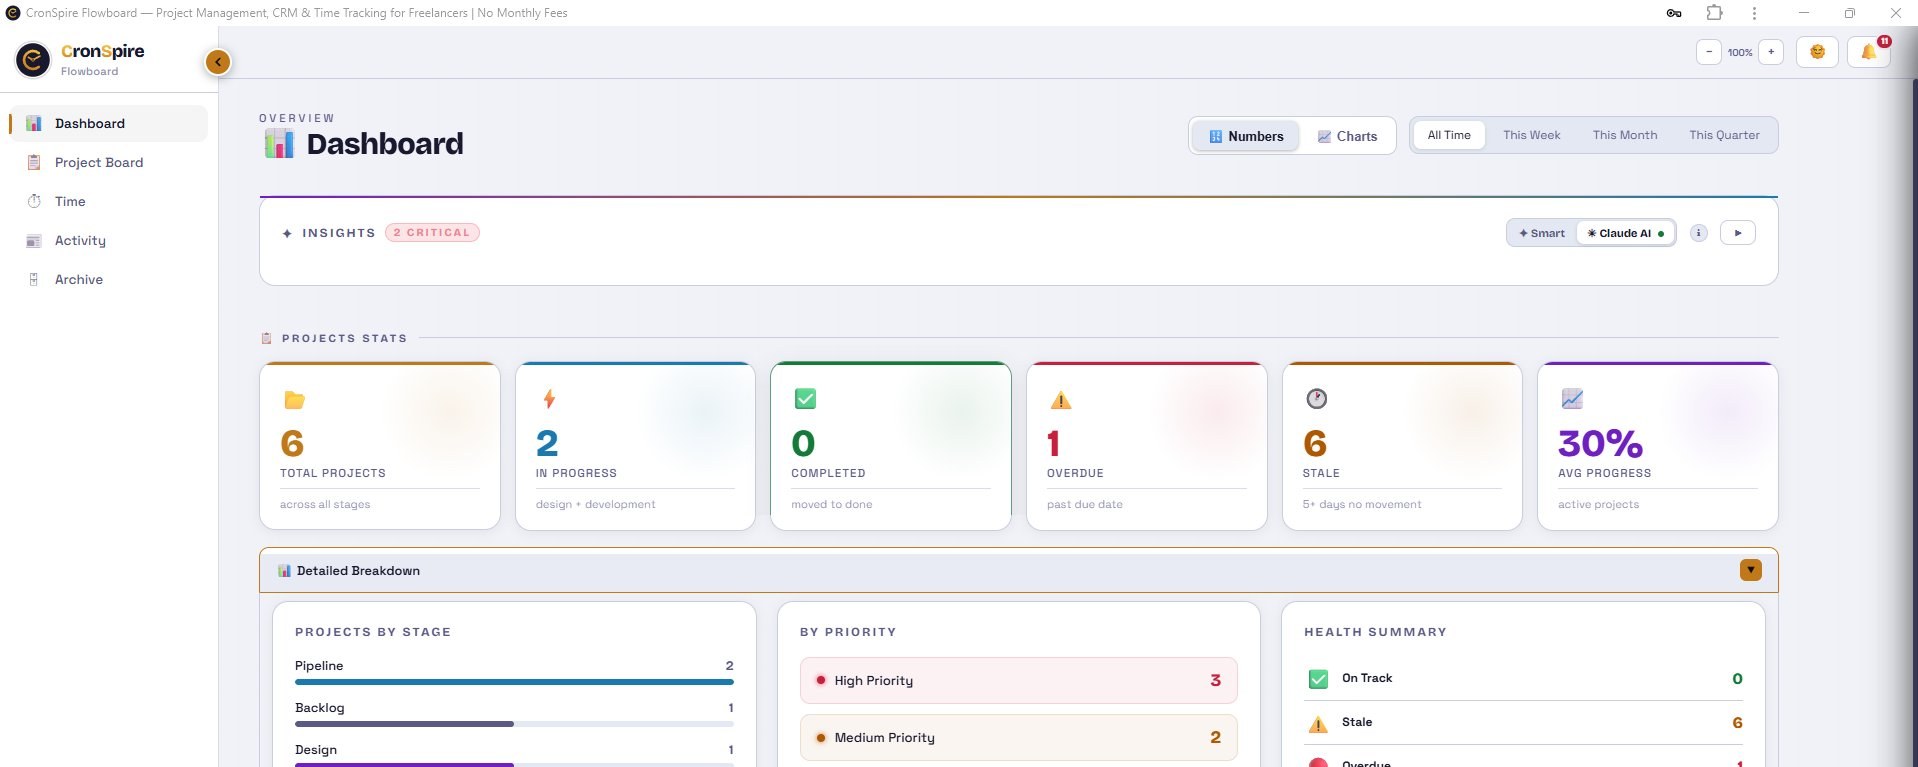Click the On Track green check icon
Viewport: 1918px width, 767px height.
pyautogui.click(x=1318, y=679)
